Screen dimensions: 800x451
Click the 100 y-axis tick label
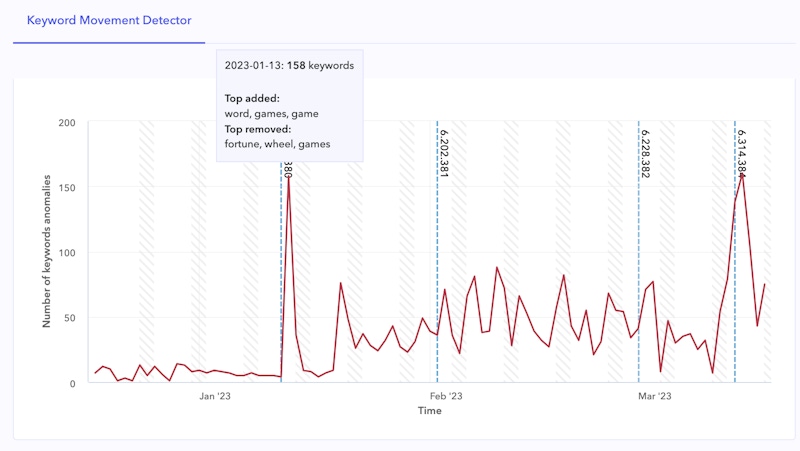67,253
